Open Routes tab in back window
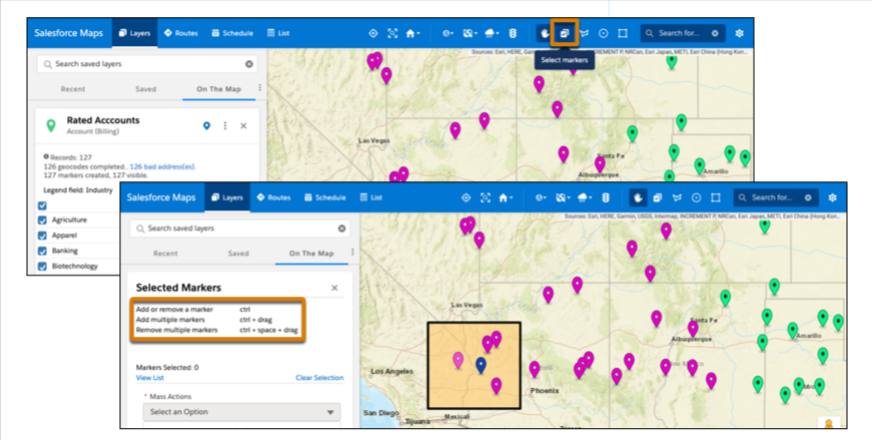Viewport: 872px width, 440px height. pyautogui.click(x=181, y=33)
